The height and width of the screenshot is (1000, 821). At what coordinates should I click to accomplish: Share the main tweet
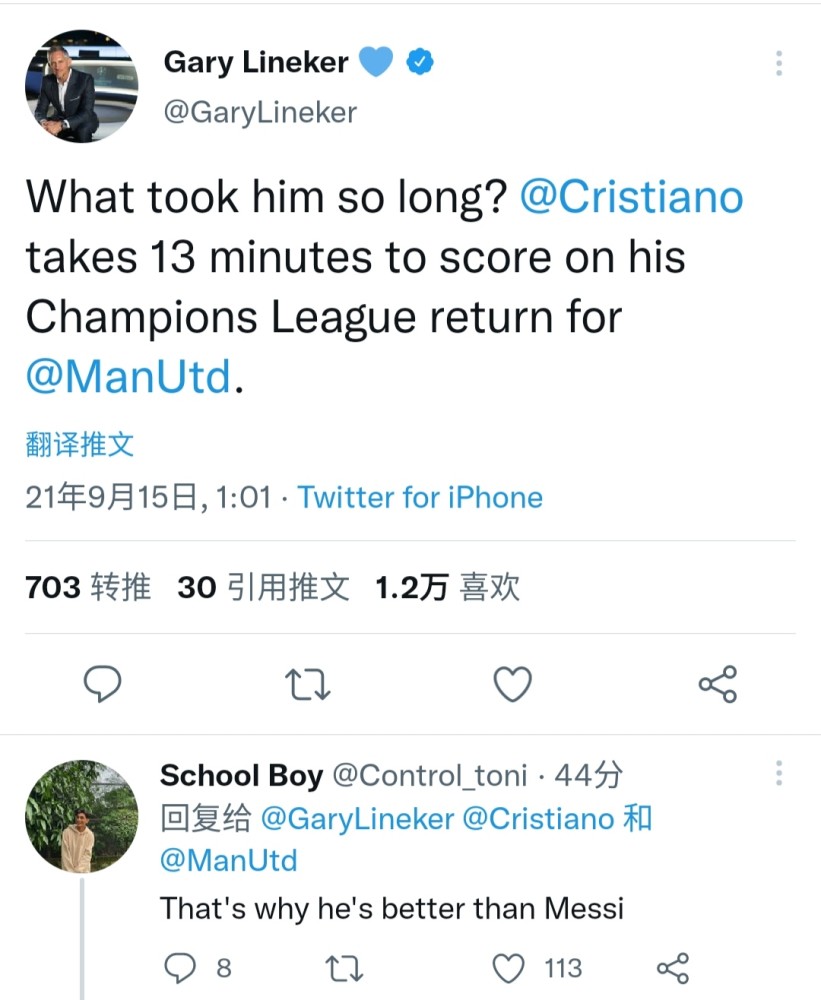[717, 684]
